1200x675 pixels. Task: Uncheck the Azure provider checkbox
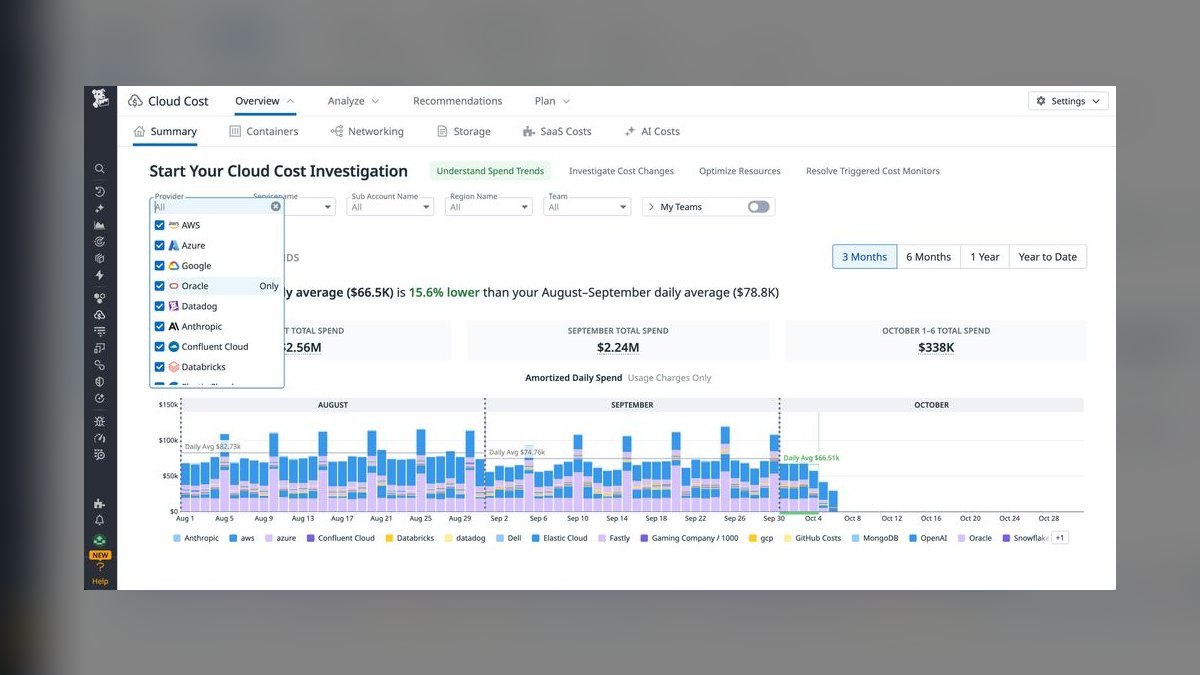tap(160, 245)
